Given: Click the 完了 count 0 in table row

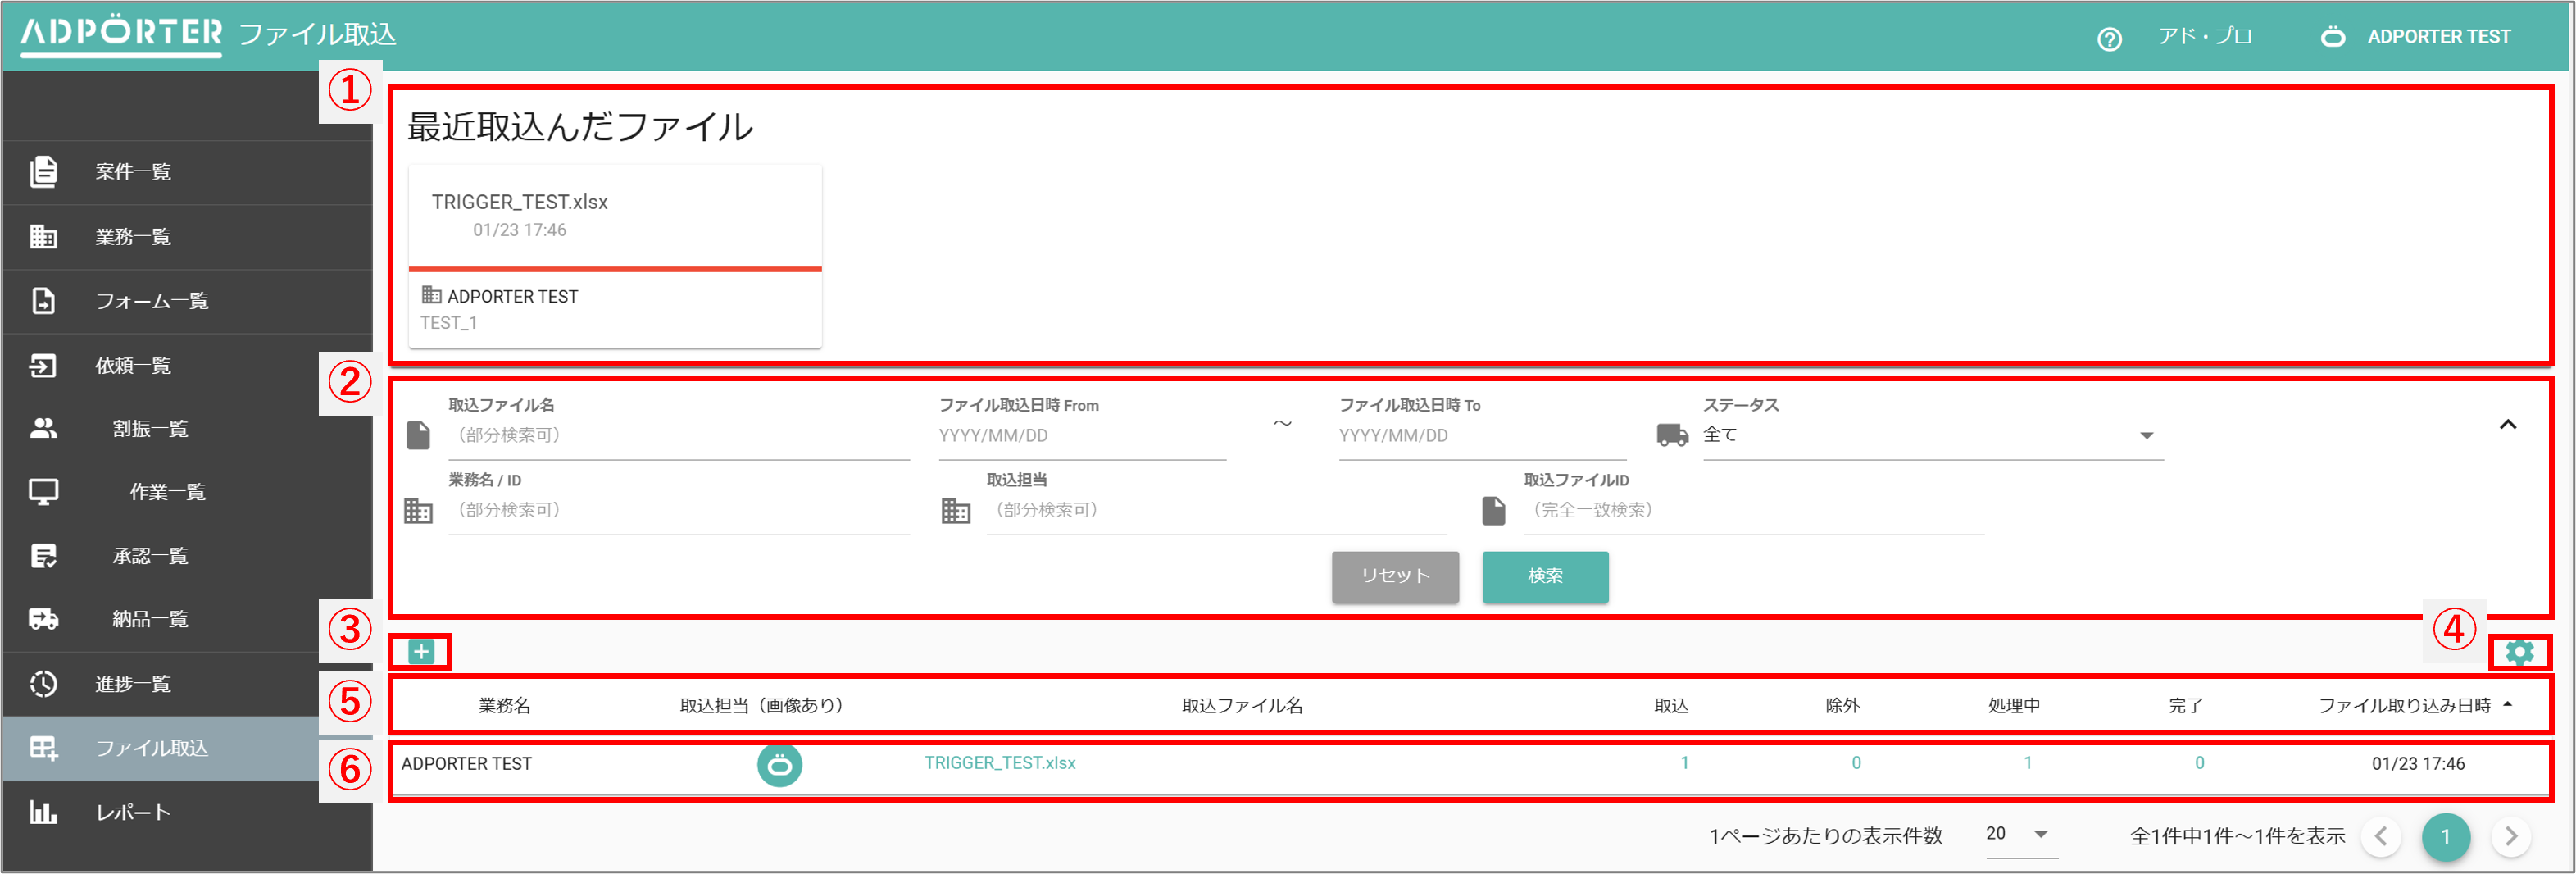Looking at the screenshot, I should point(2200,763).
